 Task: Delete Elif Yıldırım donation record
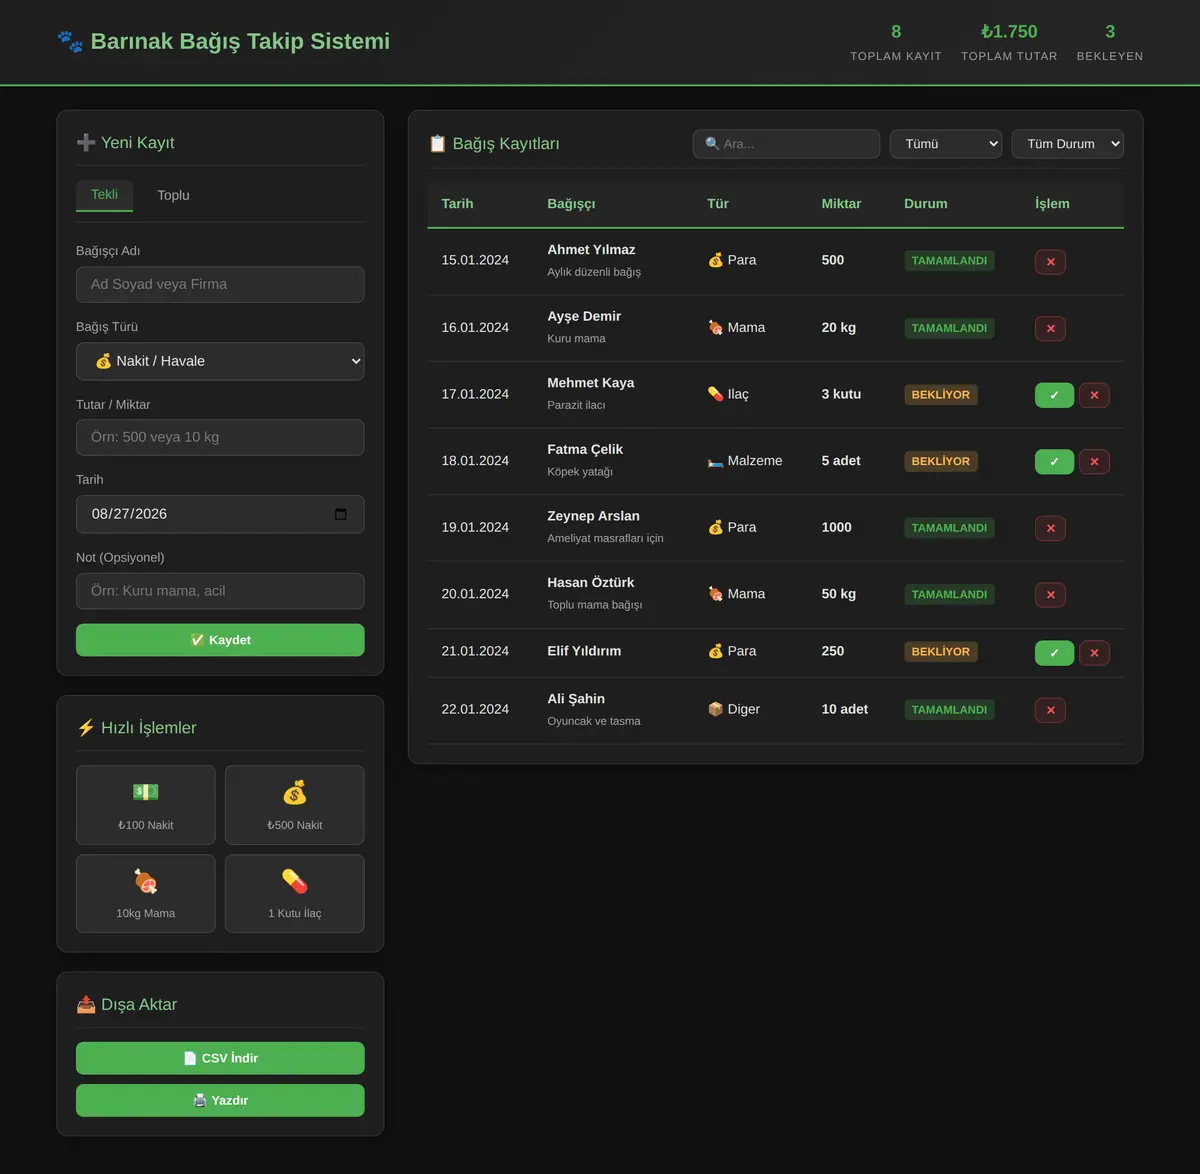click(x=1094, y=653)
